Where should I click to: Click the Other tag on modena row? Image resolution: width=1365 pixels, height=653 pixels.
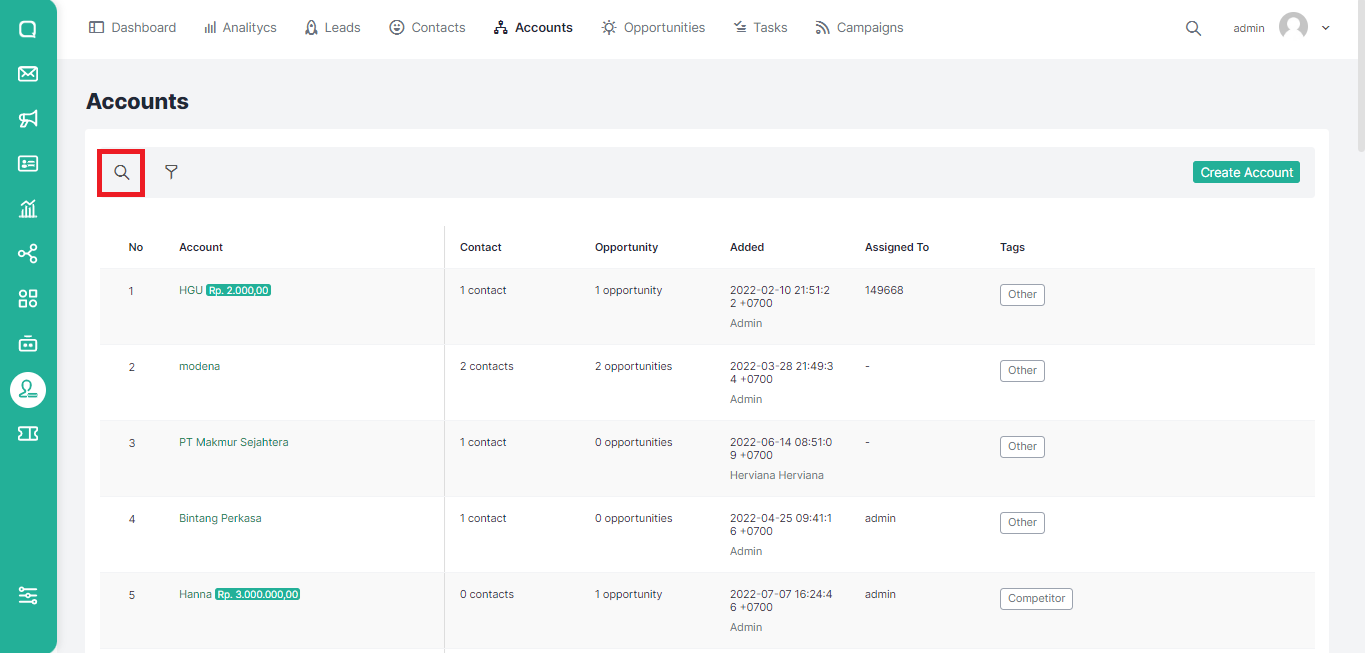click(1022, 371)
